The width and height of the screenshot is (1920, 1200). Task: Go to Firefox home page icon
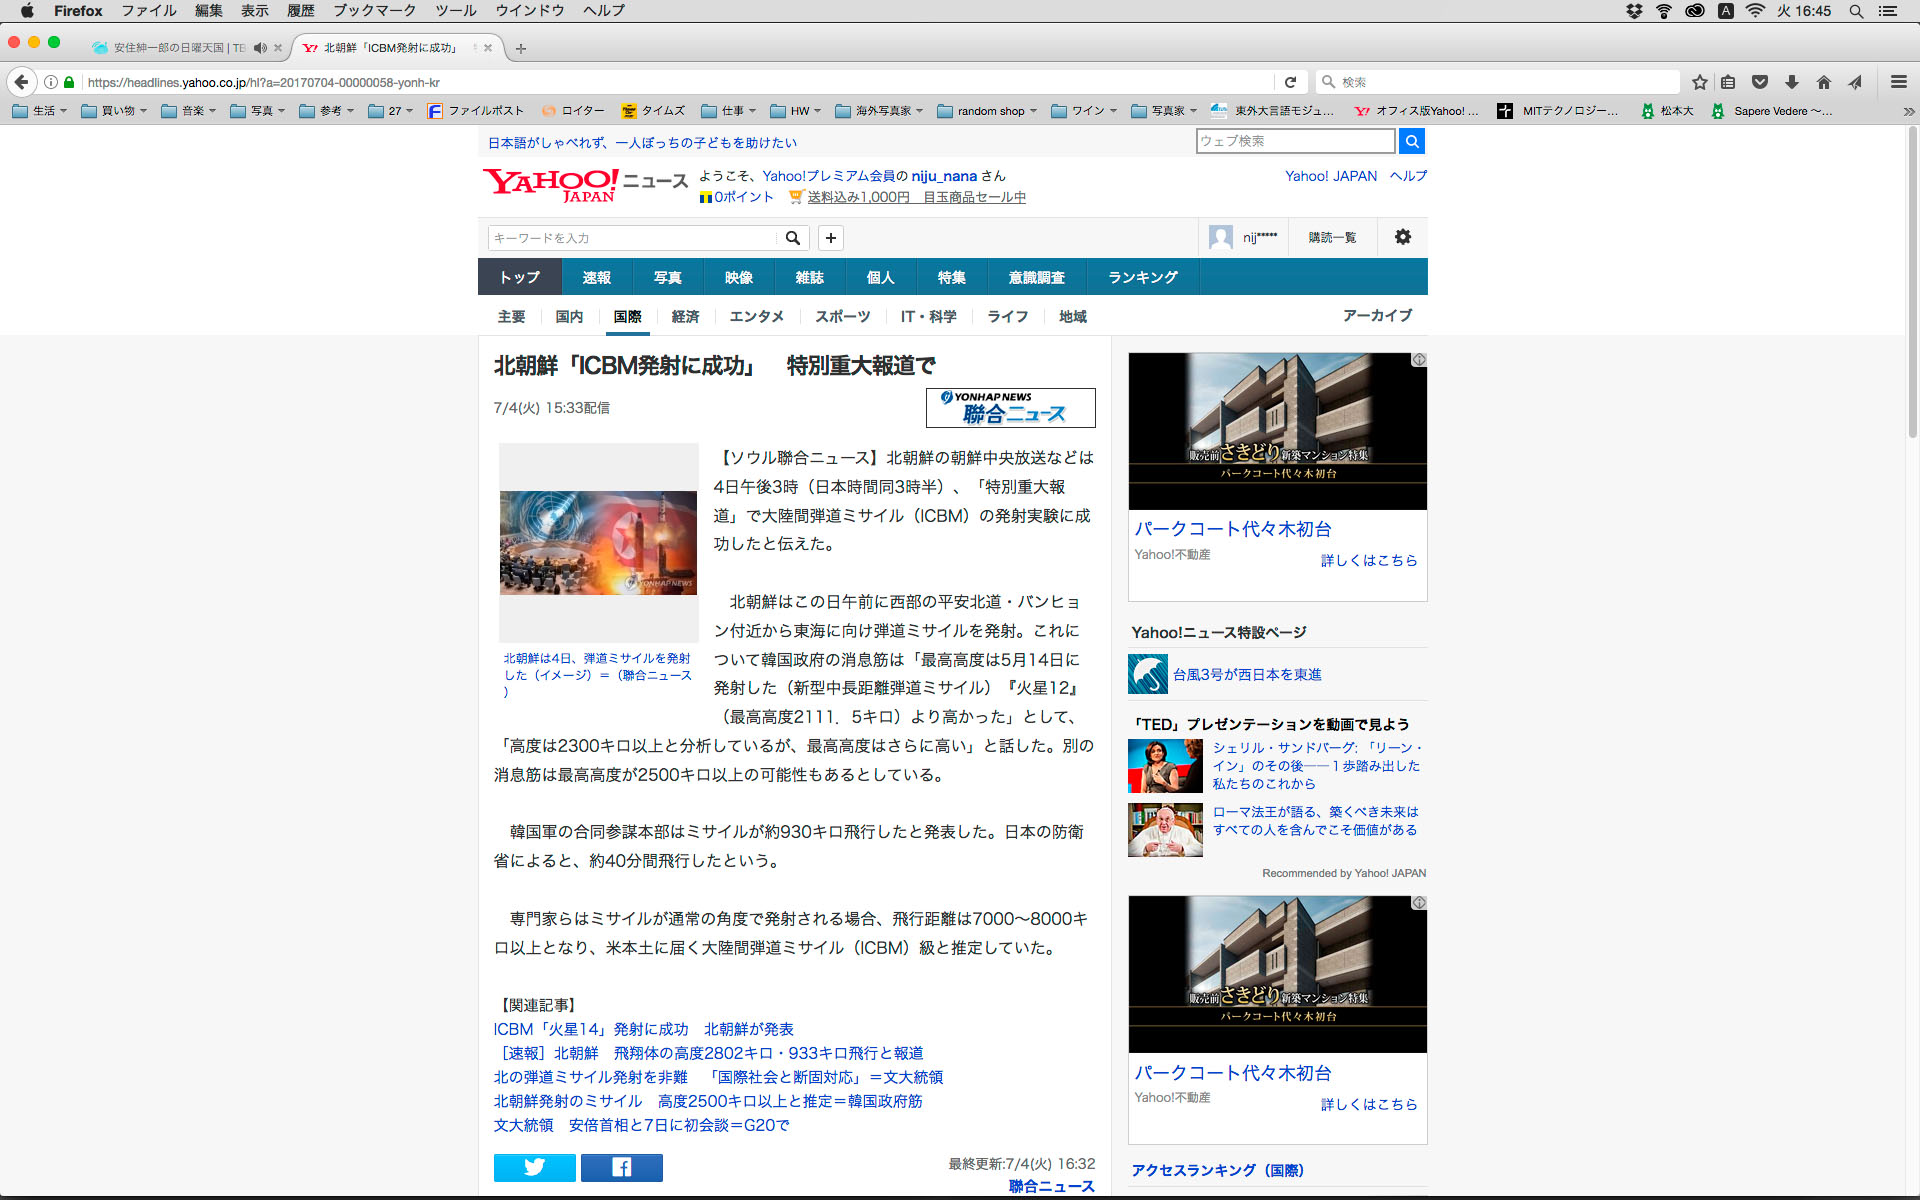pyautogui.click(x=1824, y=82)
